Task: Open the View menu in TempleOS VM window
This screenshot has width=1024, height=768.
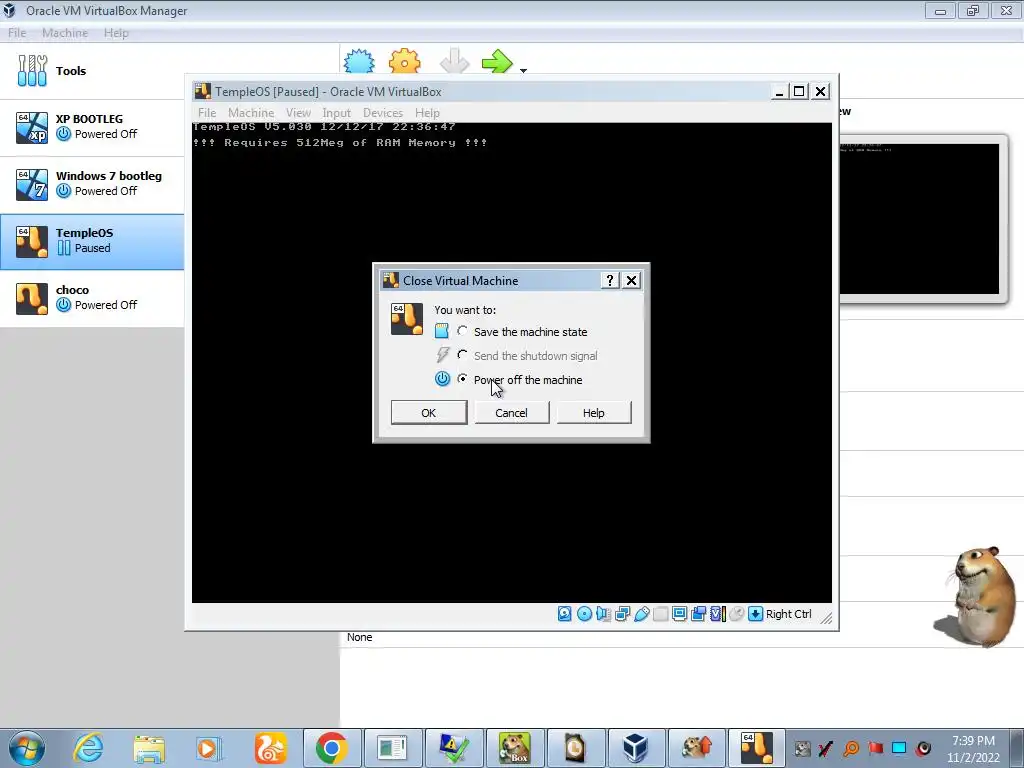Action: coord(298,113)
